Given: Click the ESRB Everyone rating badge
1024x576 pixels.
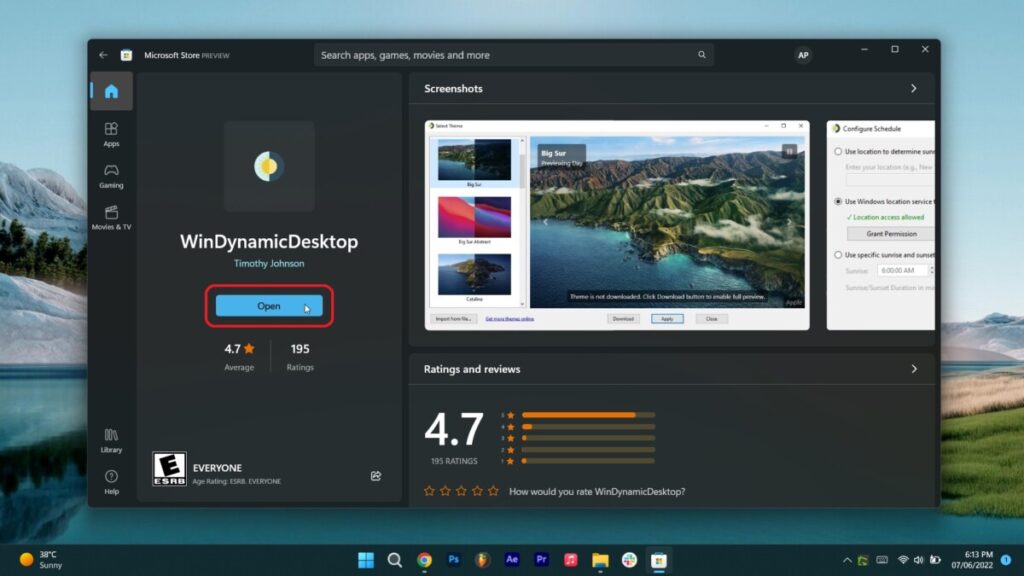Looking at the screenshot, I should [169, 469].
